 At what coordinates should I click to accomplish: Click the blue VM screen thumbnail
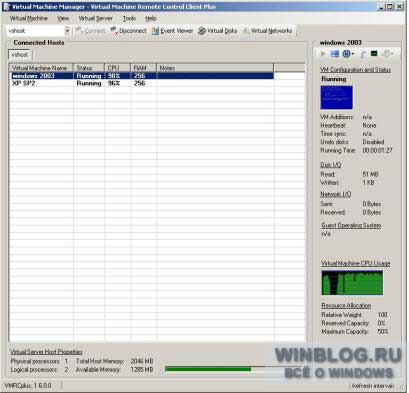click(336, 98)
